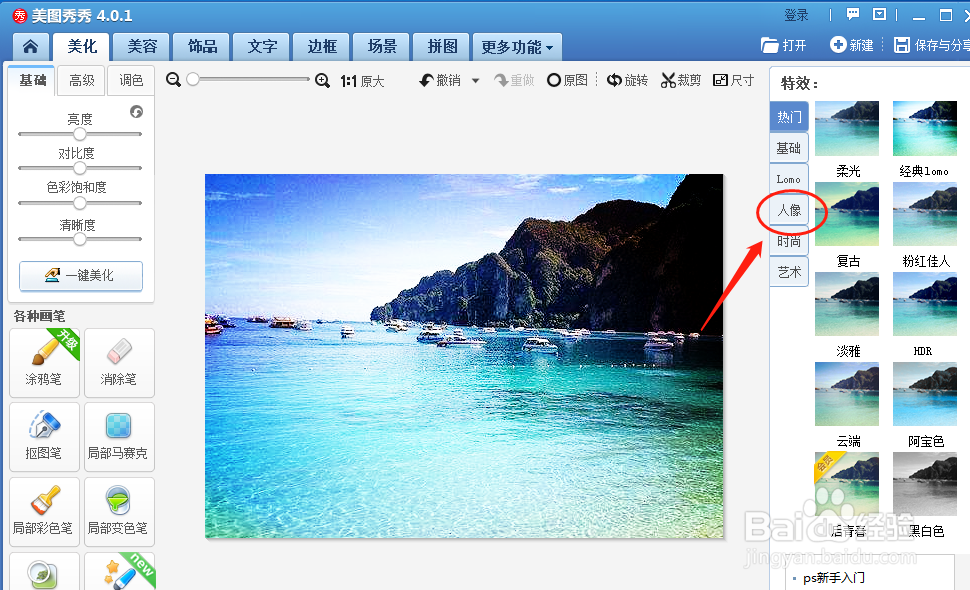Select the 时尚 effects category

pyautogui.click(x=789, y=241)
